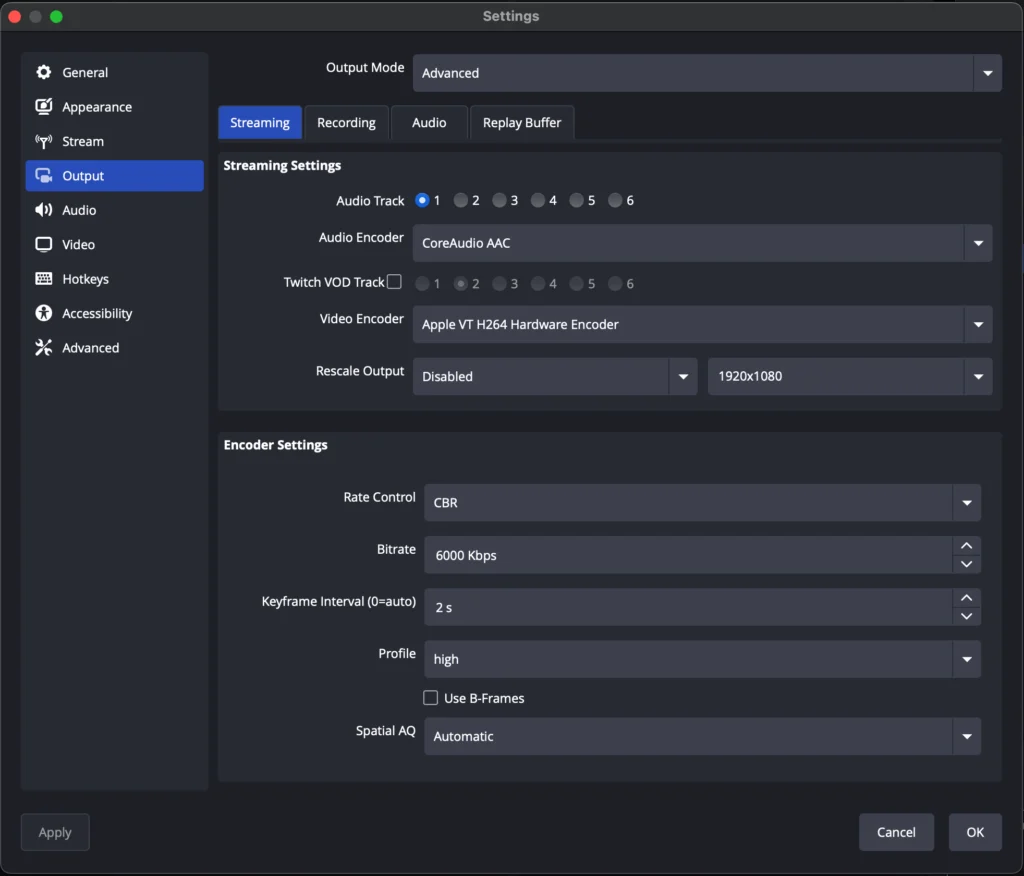
Task: Increase Bitrate using the up arrow
Action: click(966, 546)
